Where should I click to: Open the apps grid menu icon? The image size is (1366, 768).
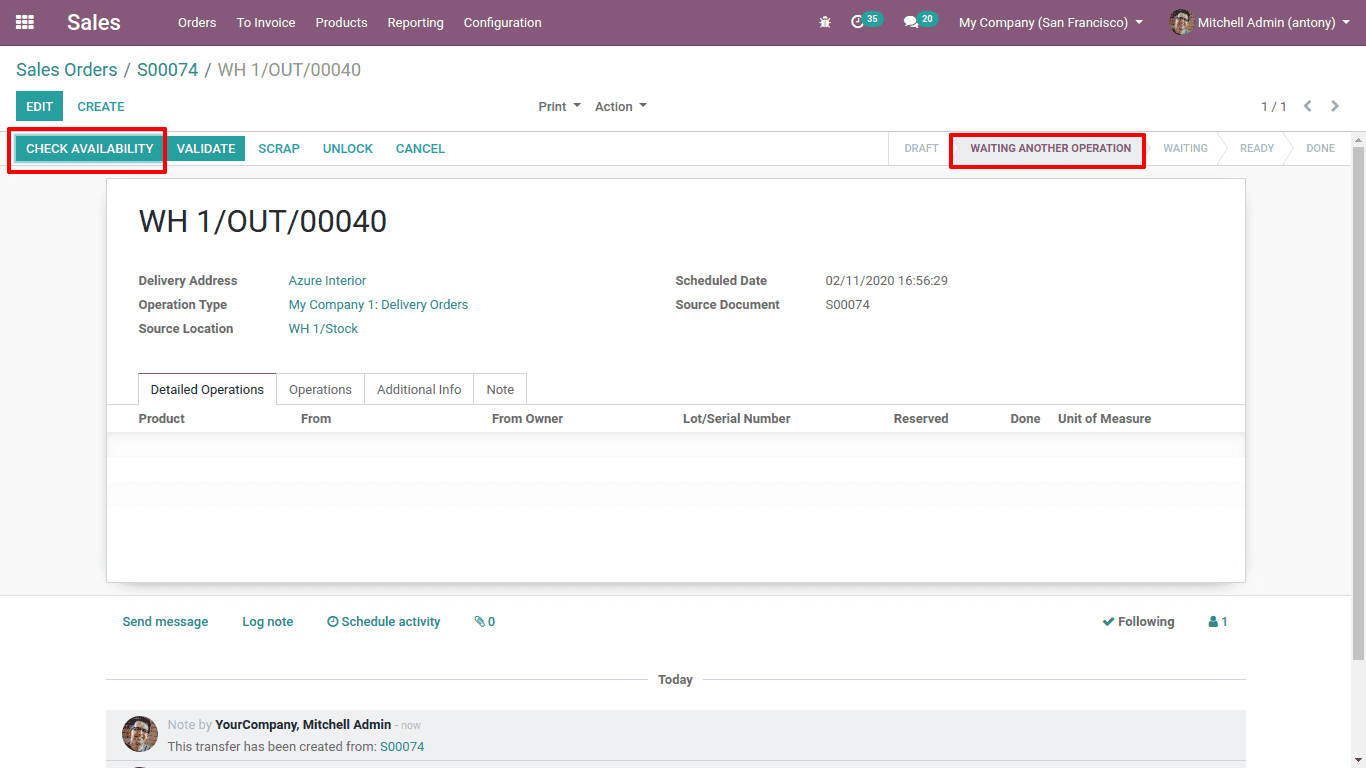pyautogui.click(x=25, y=22)
